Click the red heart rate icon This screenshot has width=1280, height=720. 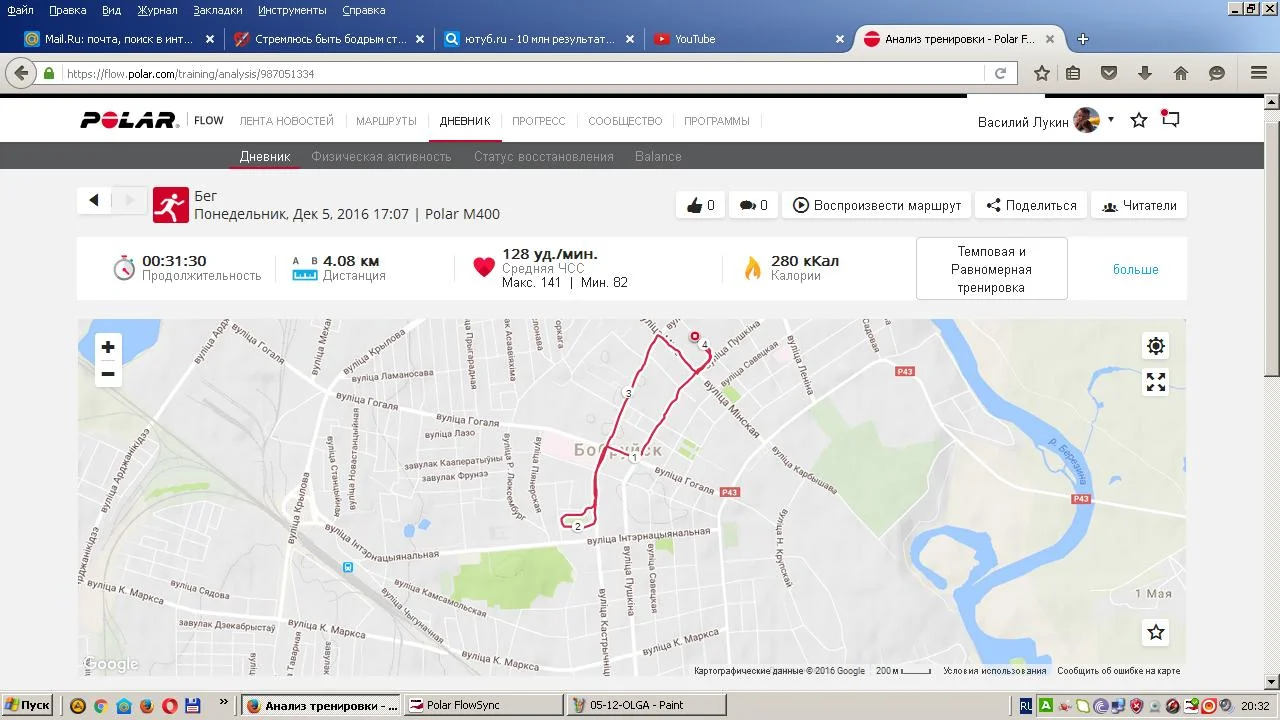484,267
